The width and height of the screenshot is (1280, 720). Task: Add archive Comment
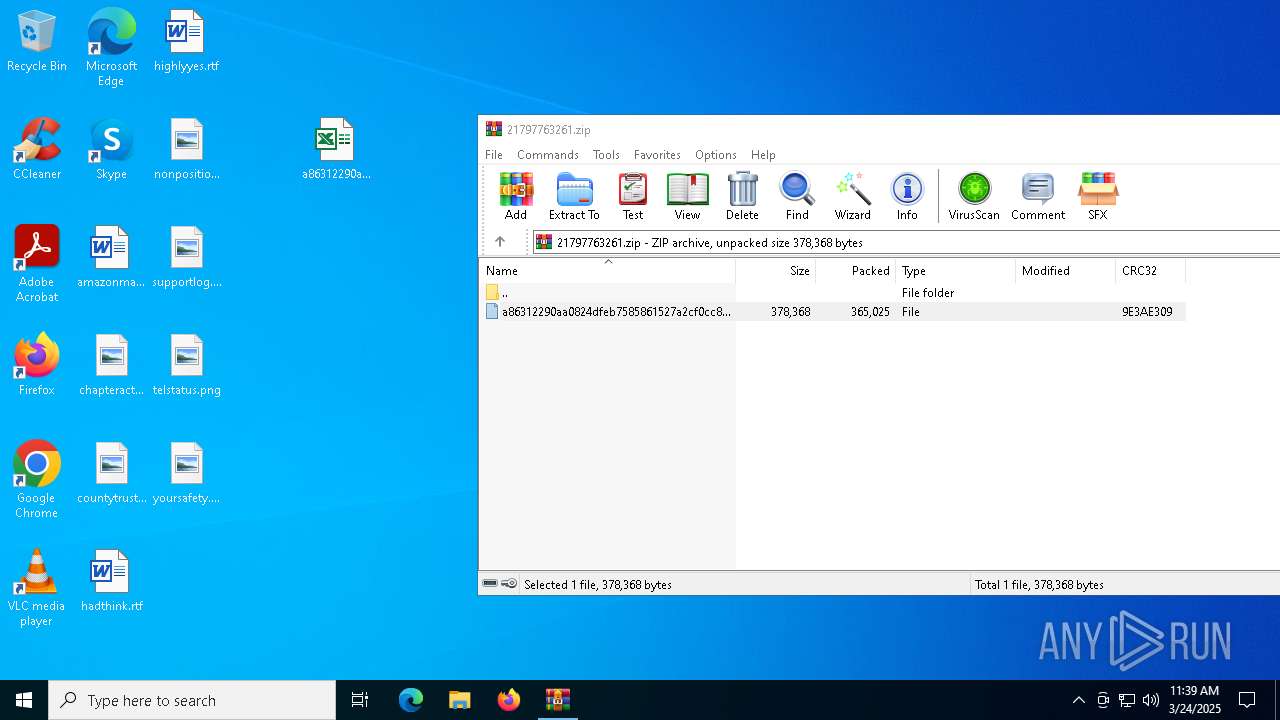pyautogui.click(x=1038, y=196)
